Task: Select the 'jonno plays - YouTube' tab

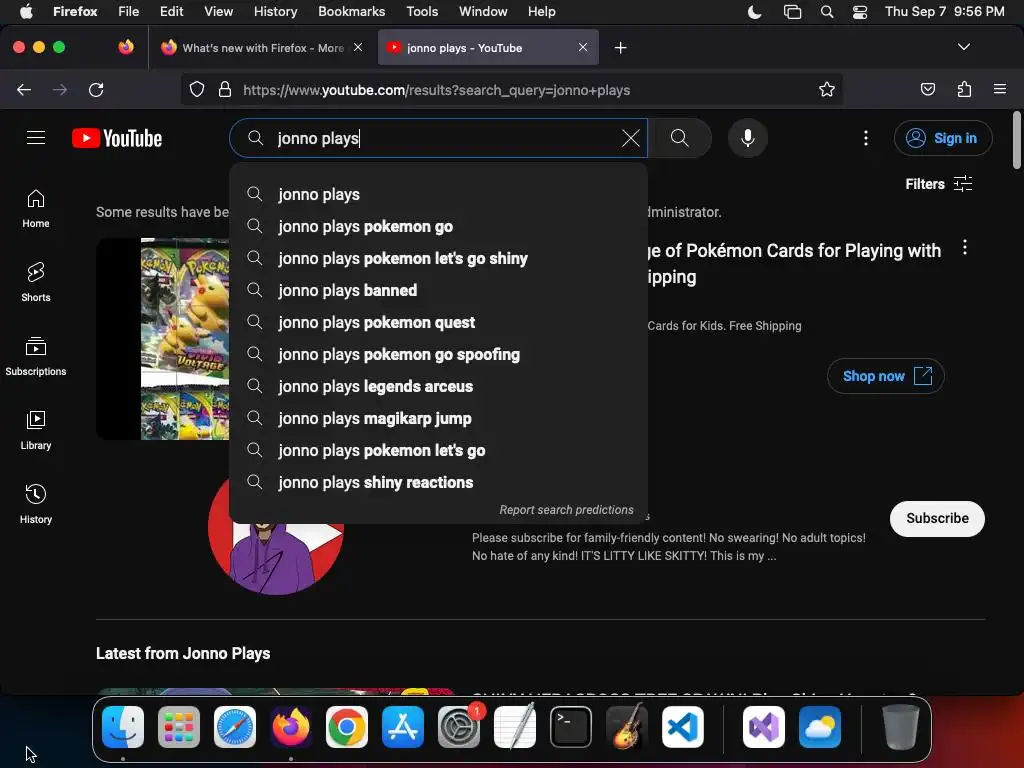Action: click(488, 48)
